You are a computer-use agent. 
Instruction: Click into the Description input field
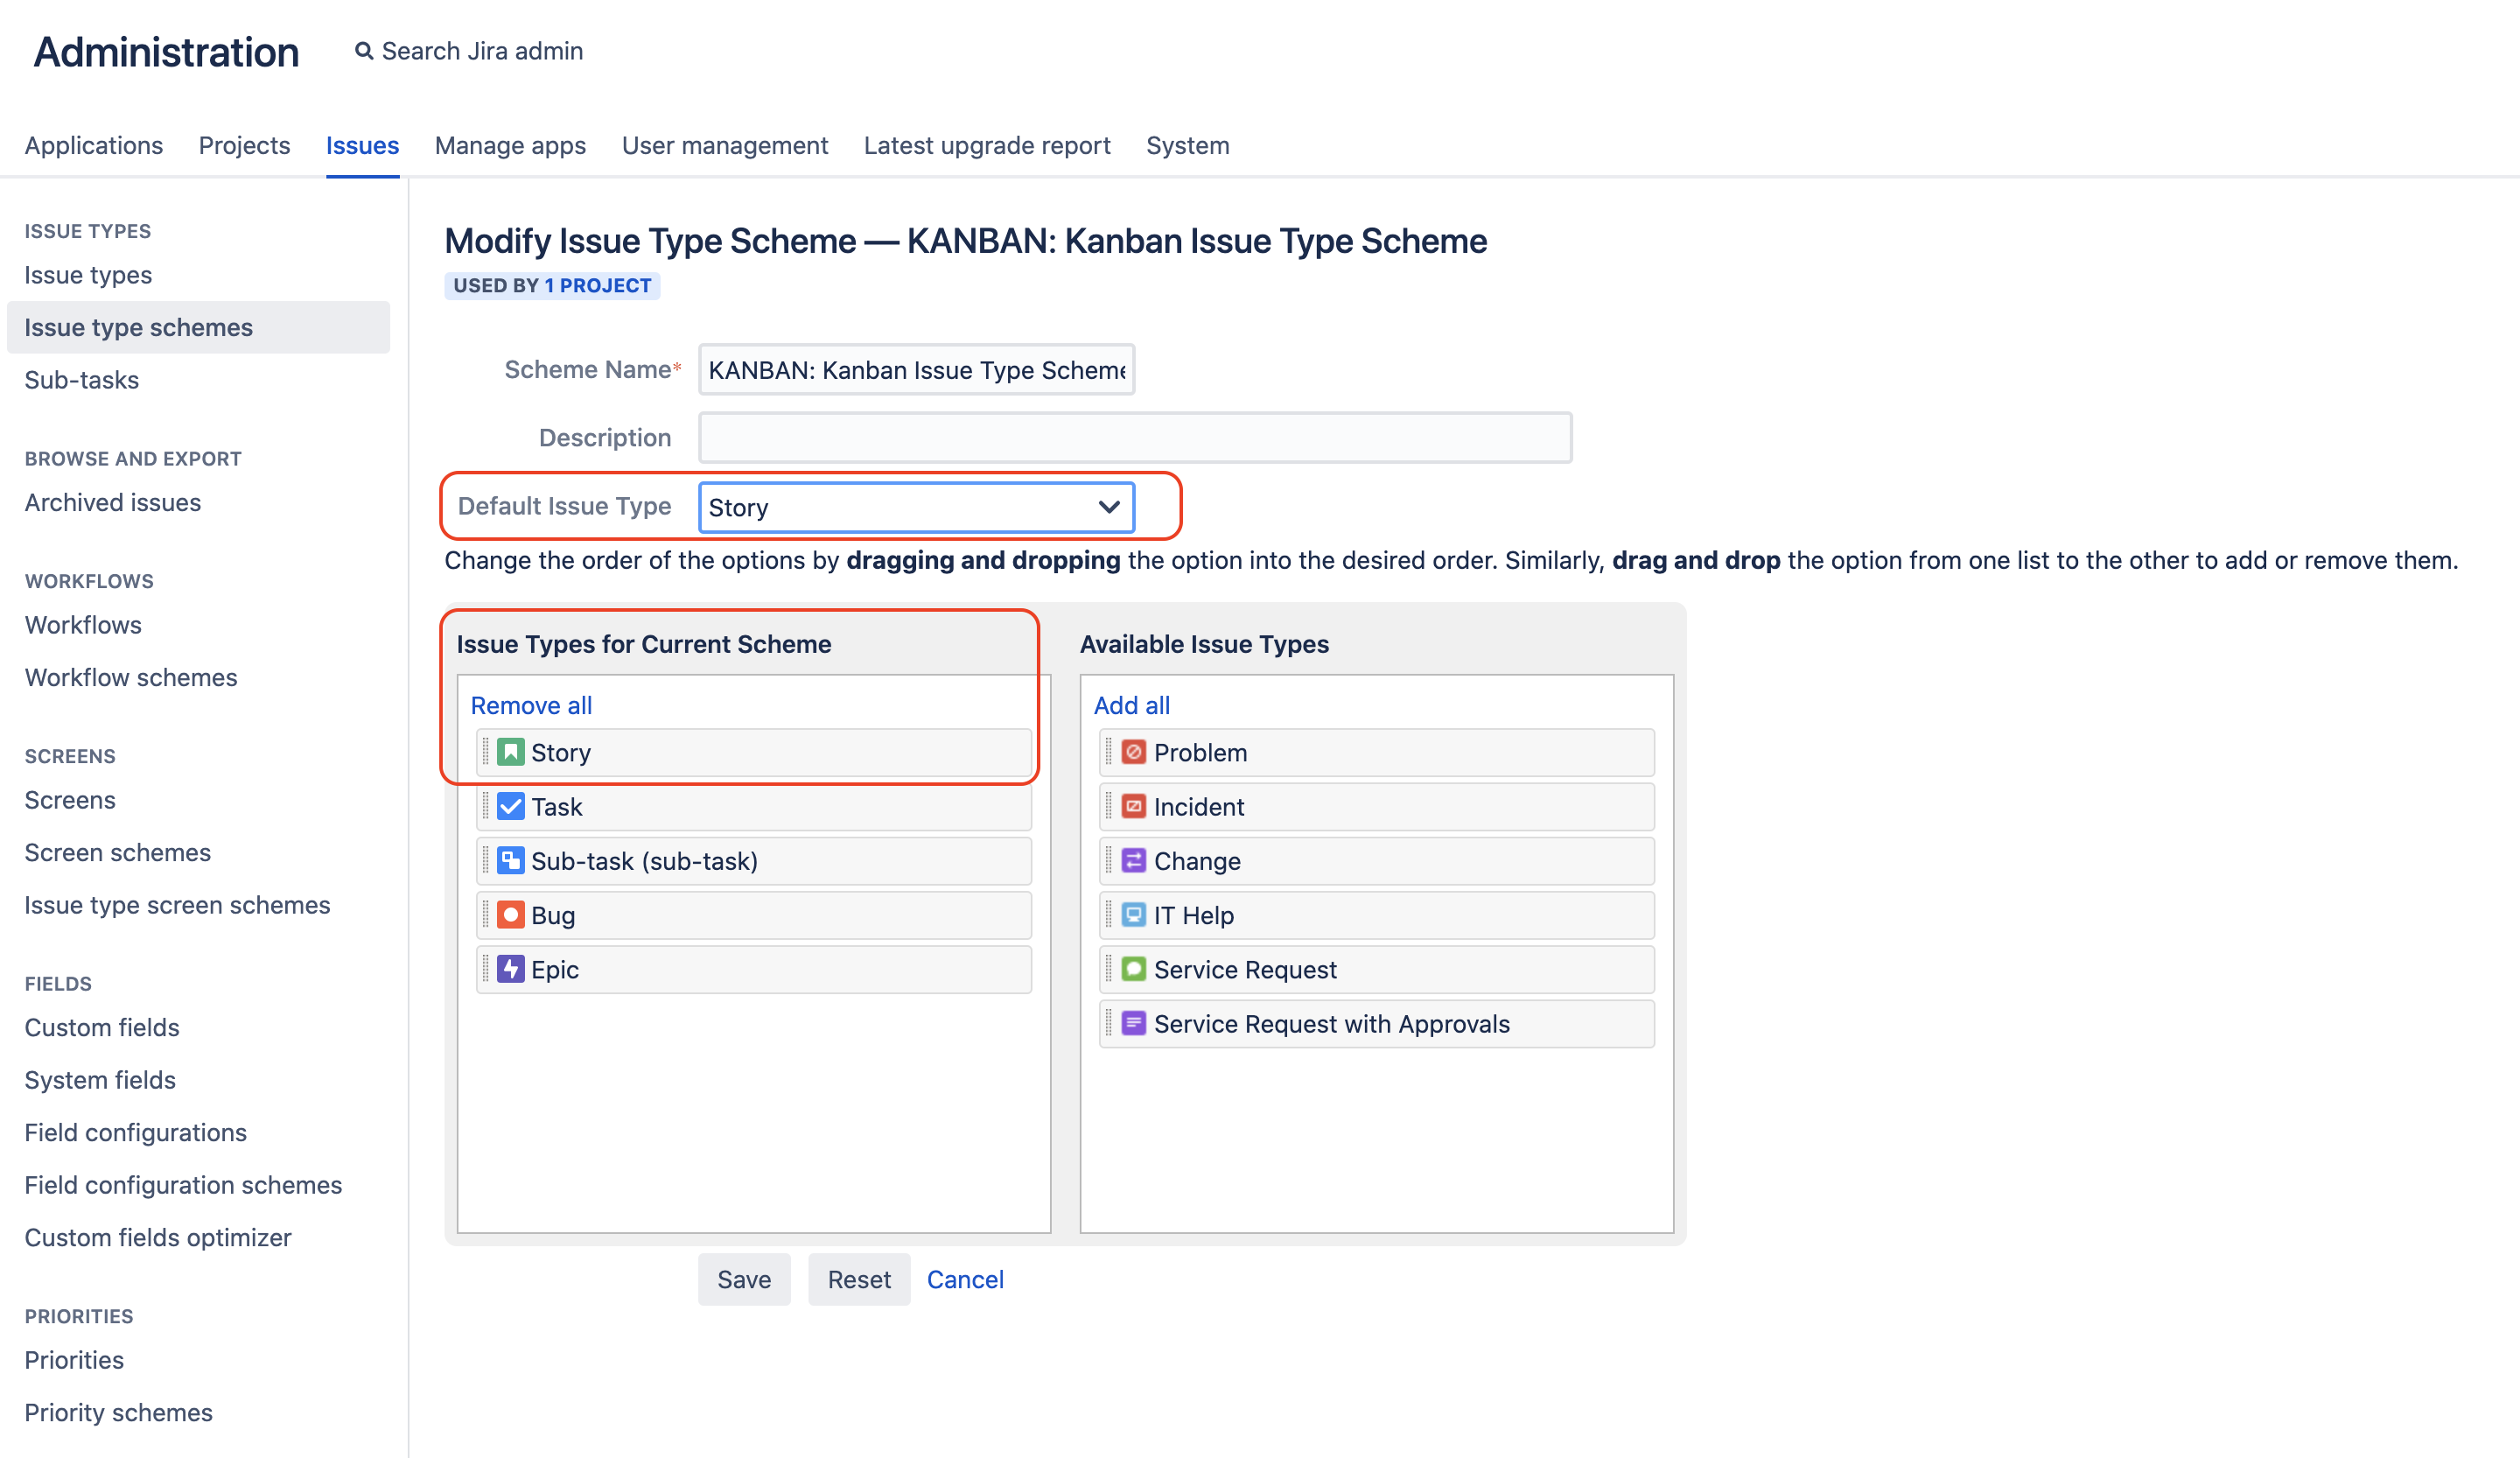point(1134,438)
